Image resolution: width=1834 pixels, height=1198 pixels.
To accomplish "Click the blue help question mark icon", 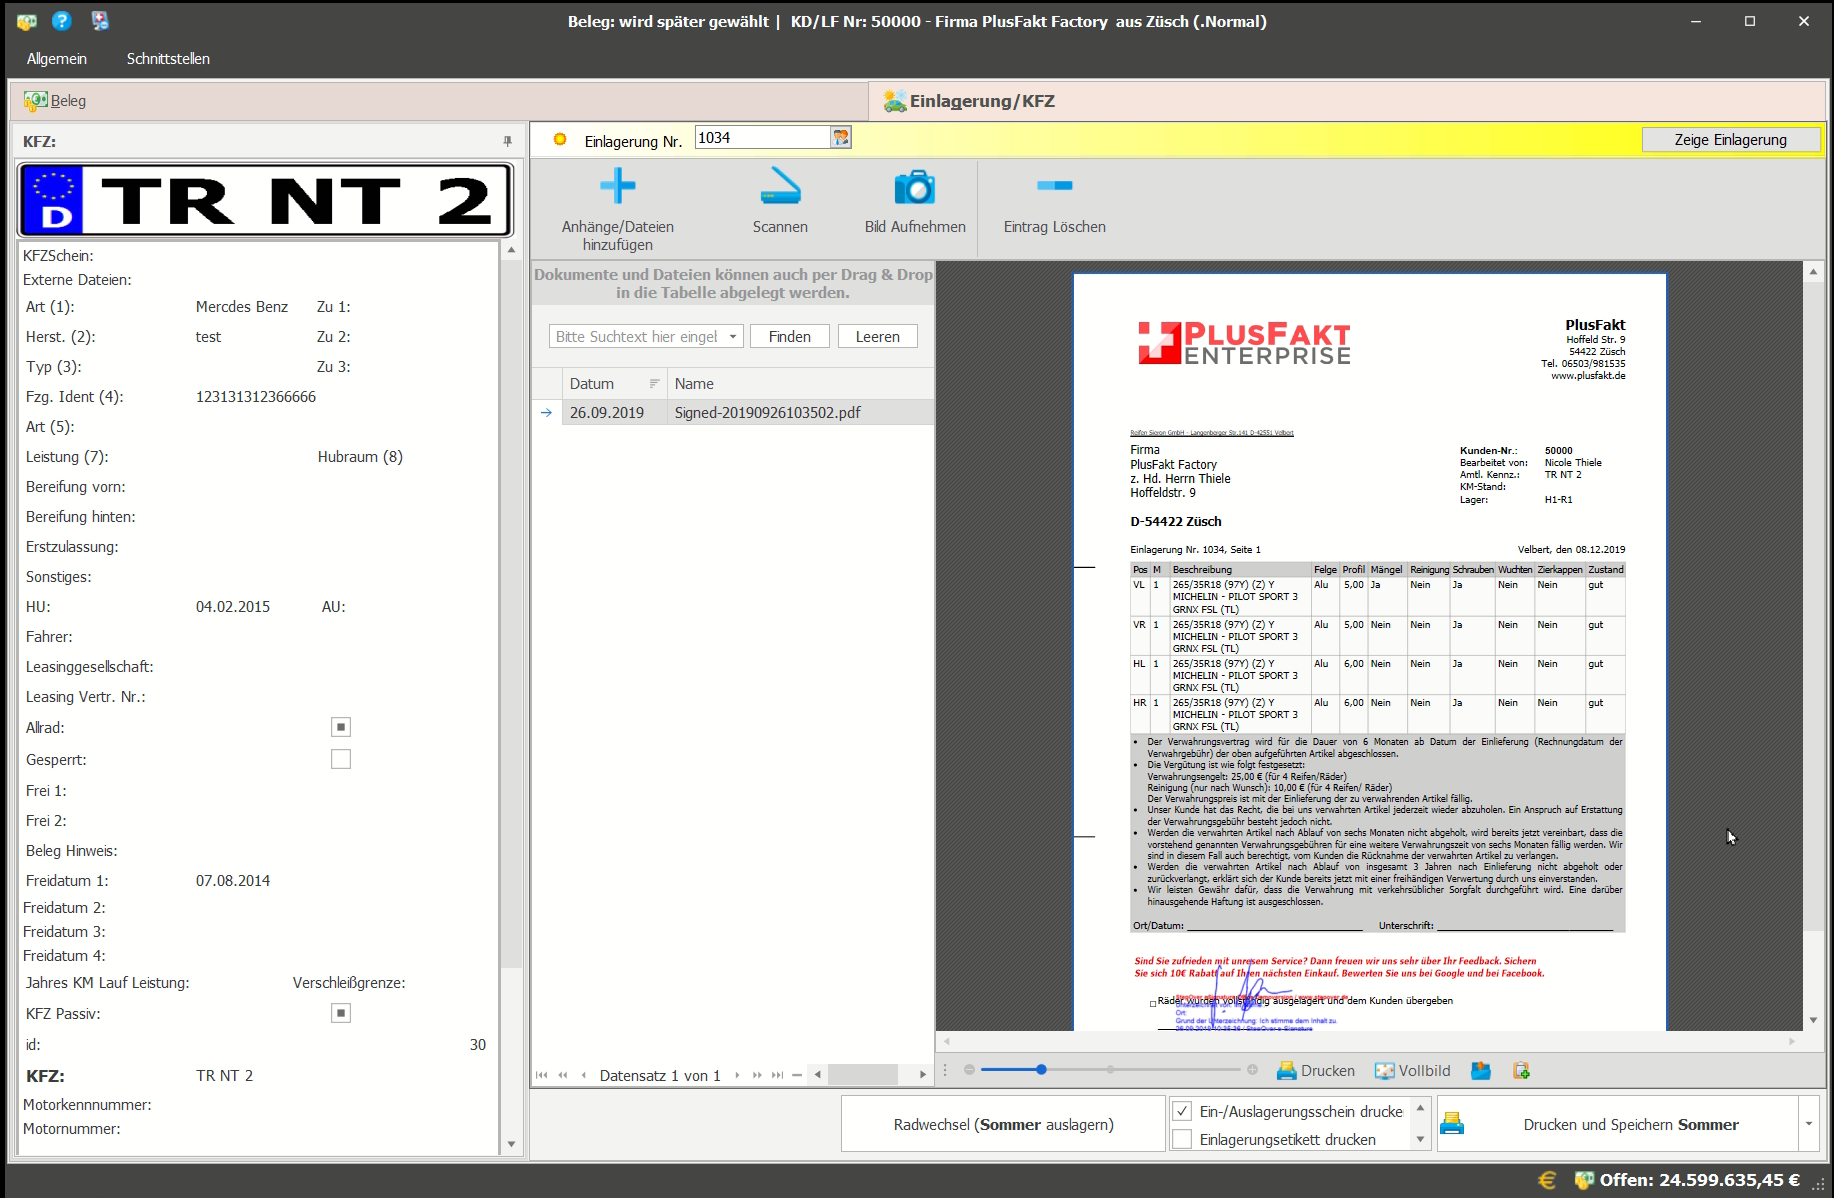I will (62, 20).
